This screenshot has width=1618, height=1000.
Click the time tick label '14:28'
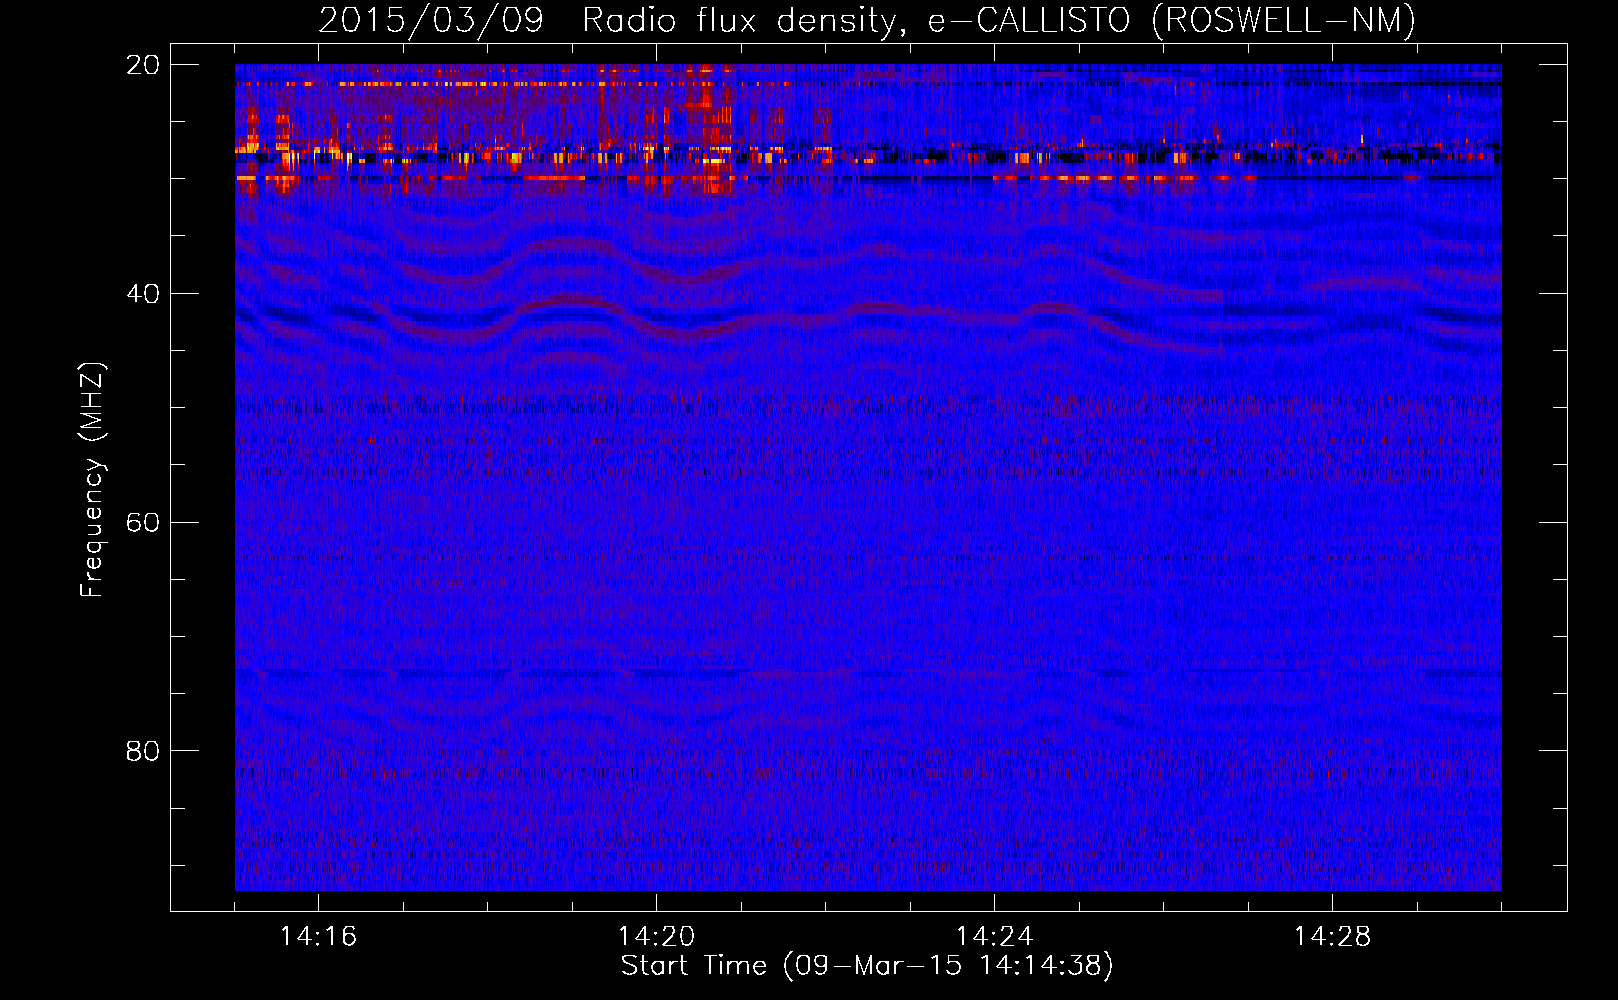coord(1332,936)
